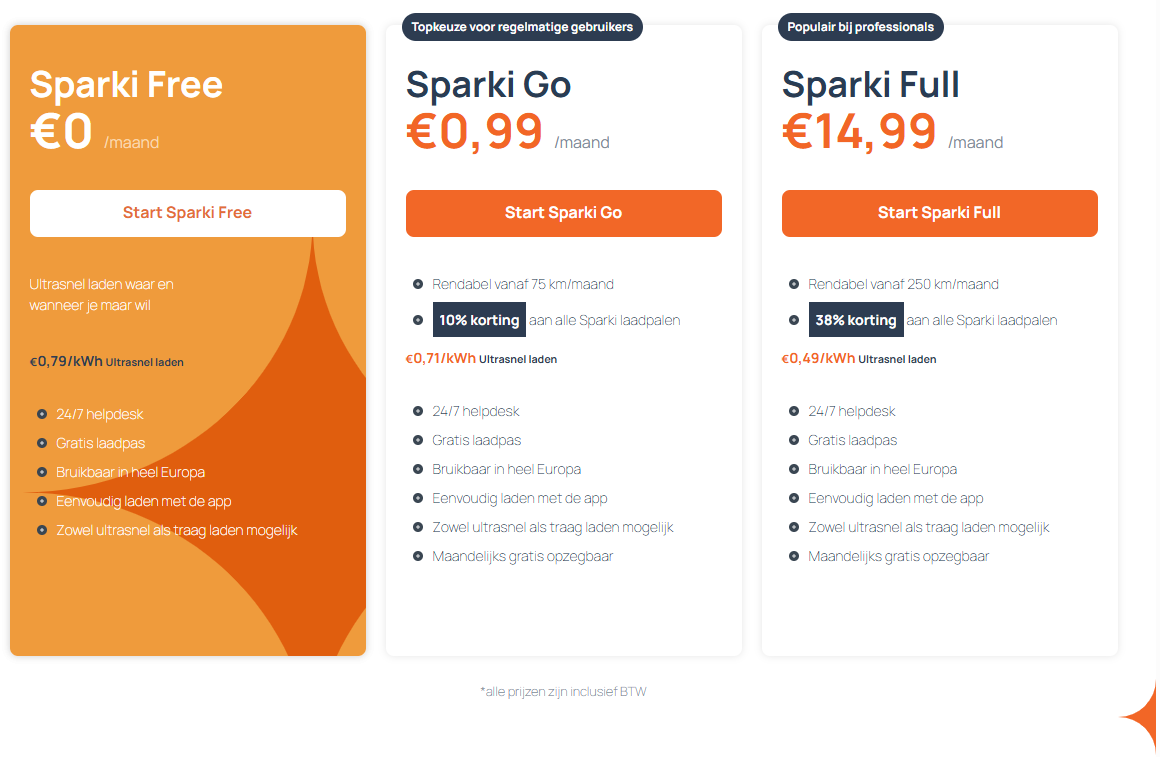Screen dimensions: 1160x757
Task: Click the 'Topkeuze voor regelmatige gebruikers' label
Action: click(522, 27)
